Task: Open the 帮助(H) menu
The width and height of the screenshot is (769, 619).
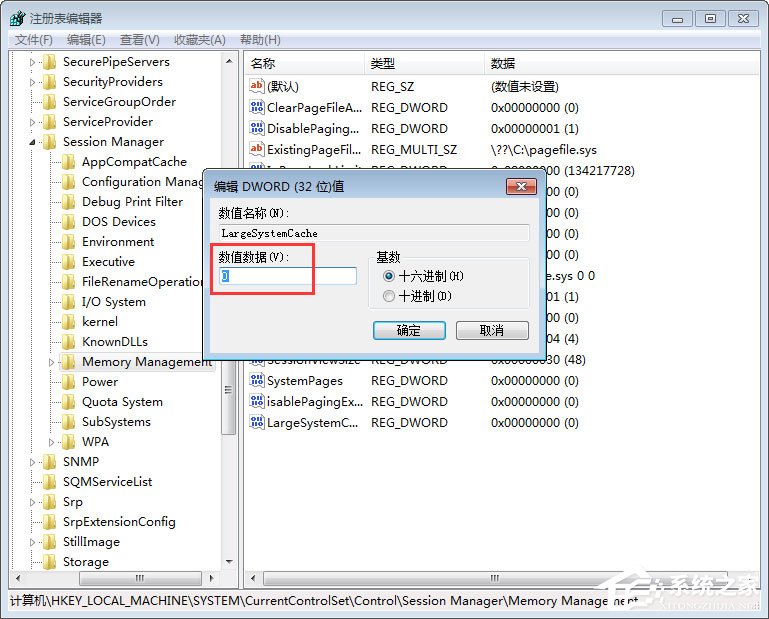Action: (x=260, y=40)
